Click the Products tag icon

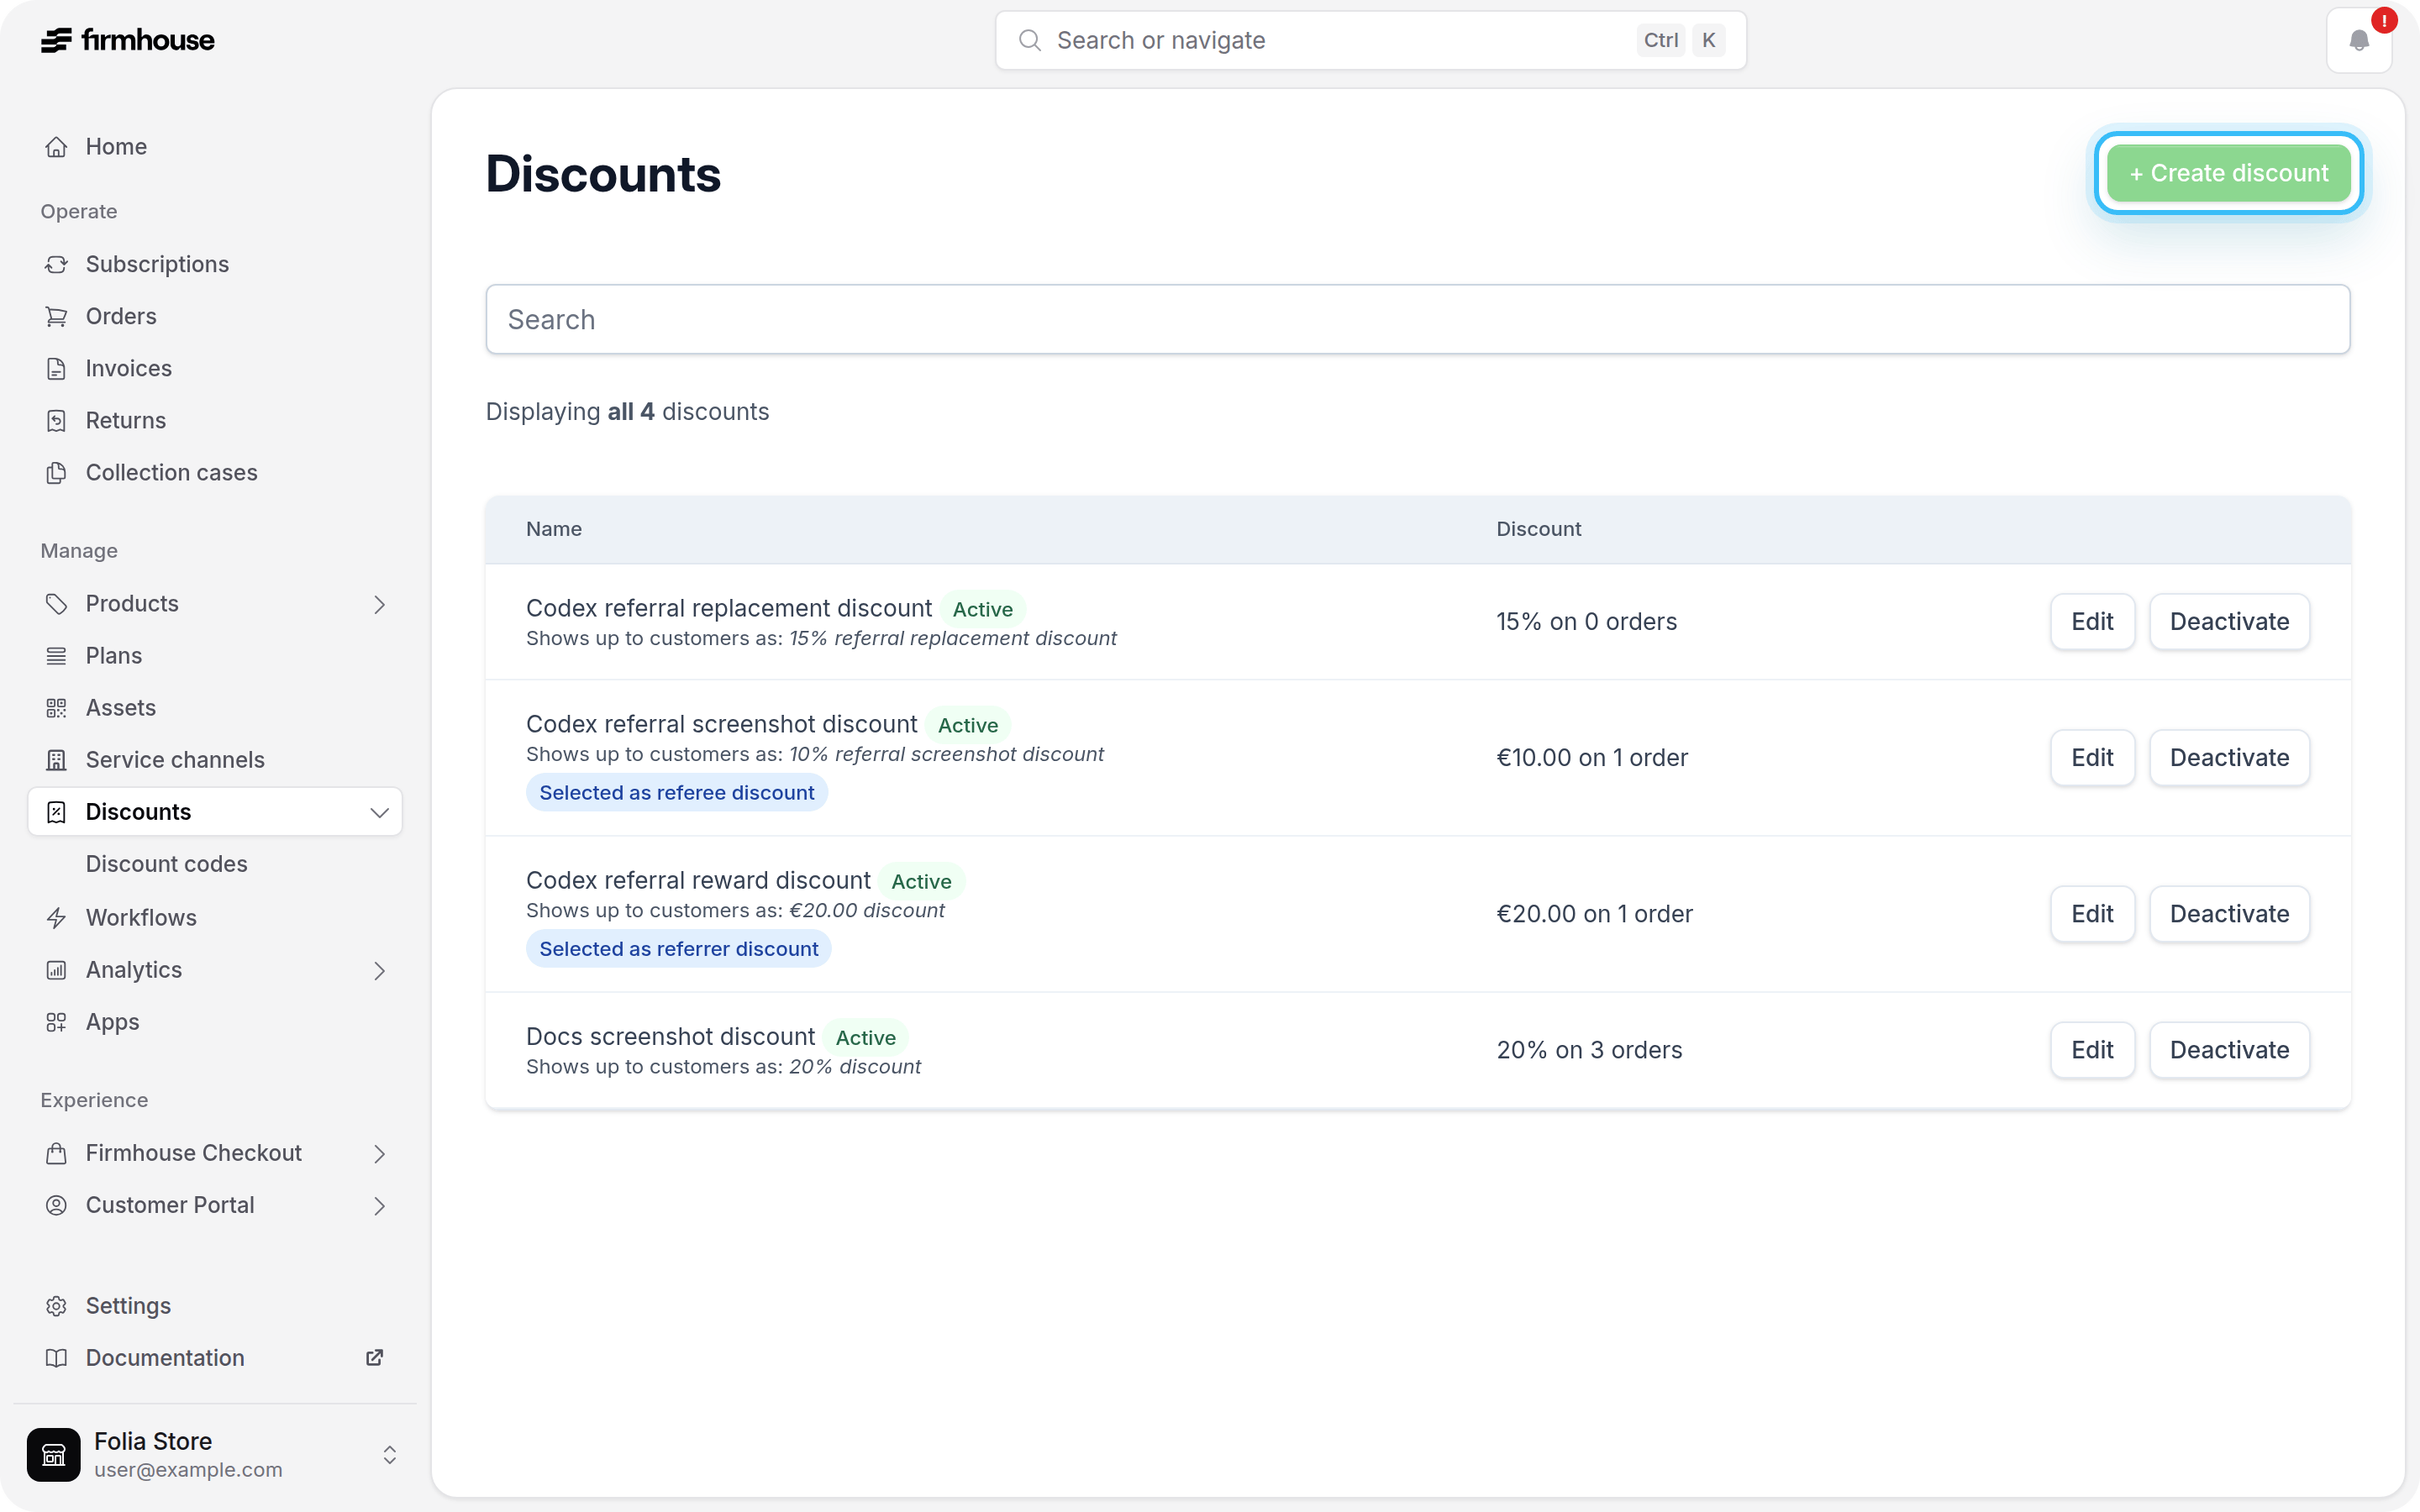57,604
